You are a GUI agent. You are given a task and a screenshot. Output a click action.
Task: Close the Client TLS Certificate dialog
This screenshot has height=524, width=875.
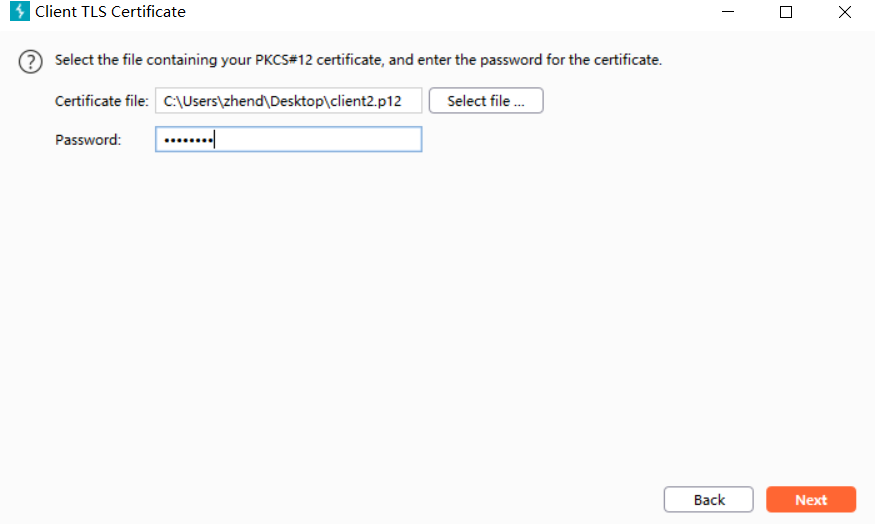844,12
